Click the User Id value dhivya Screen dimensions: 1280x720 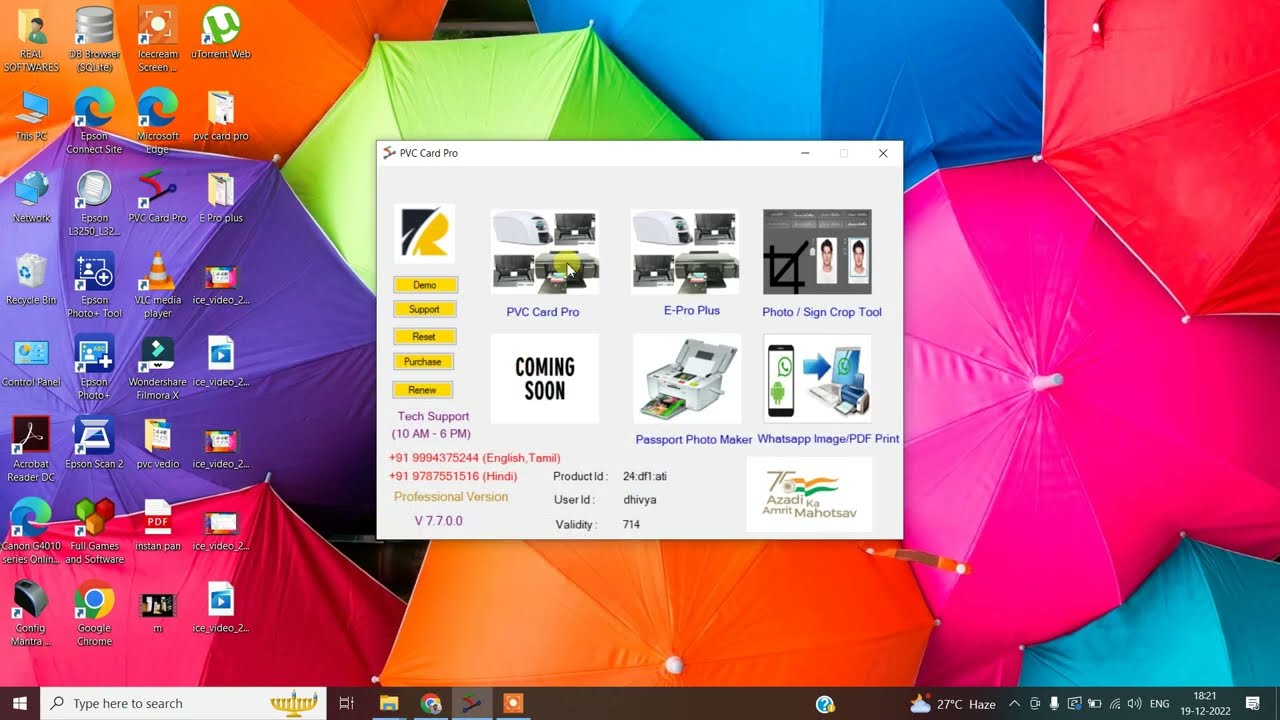pos(640,500)
